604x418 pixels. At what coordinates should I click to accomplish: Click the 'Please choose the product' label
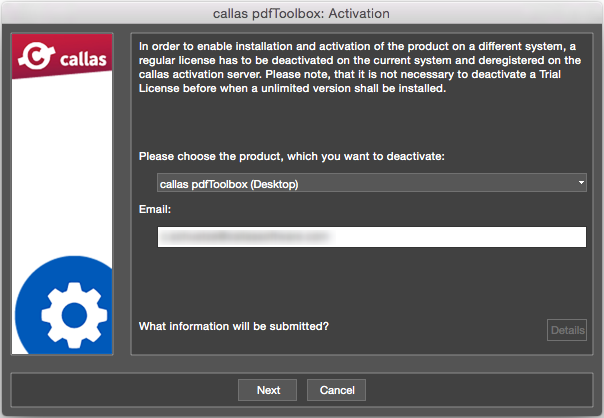(x=292, y=156)
